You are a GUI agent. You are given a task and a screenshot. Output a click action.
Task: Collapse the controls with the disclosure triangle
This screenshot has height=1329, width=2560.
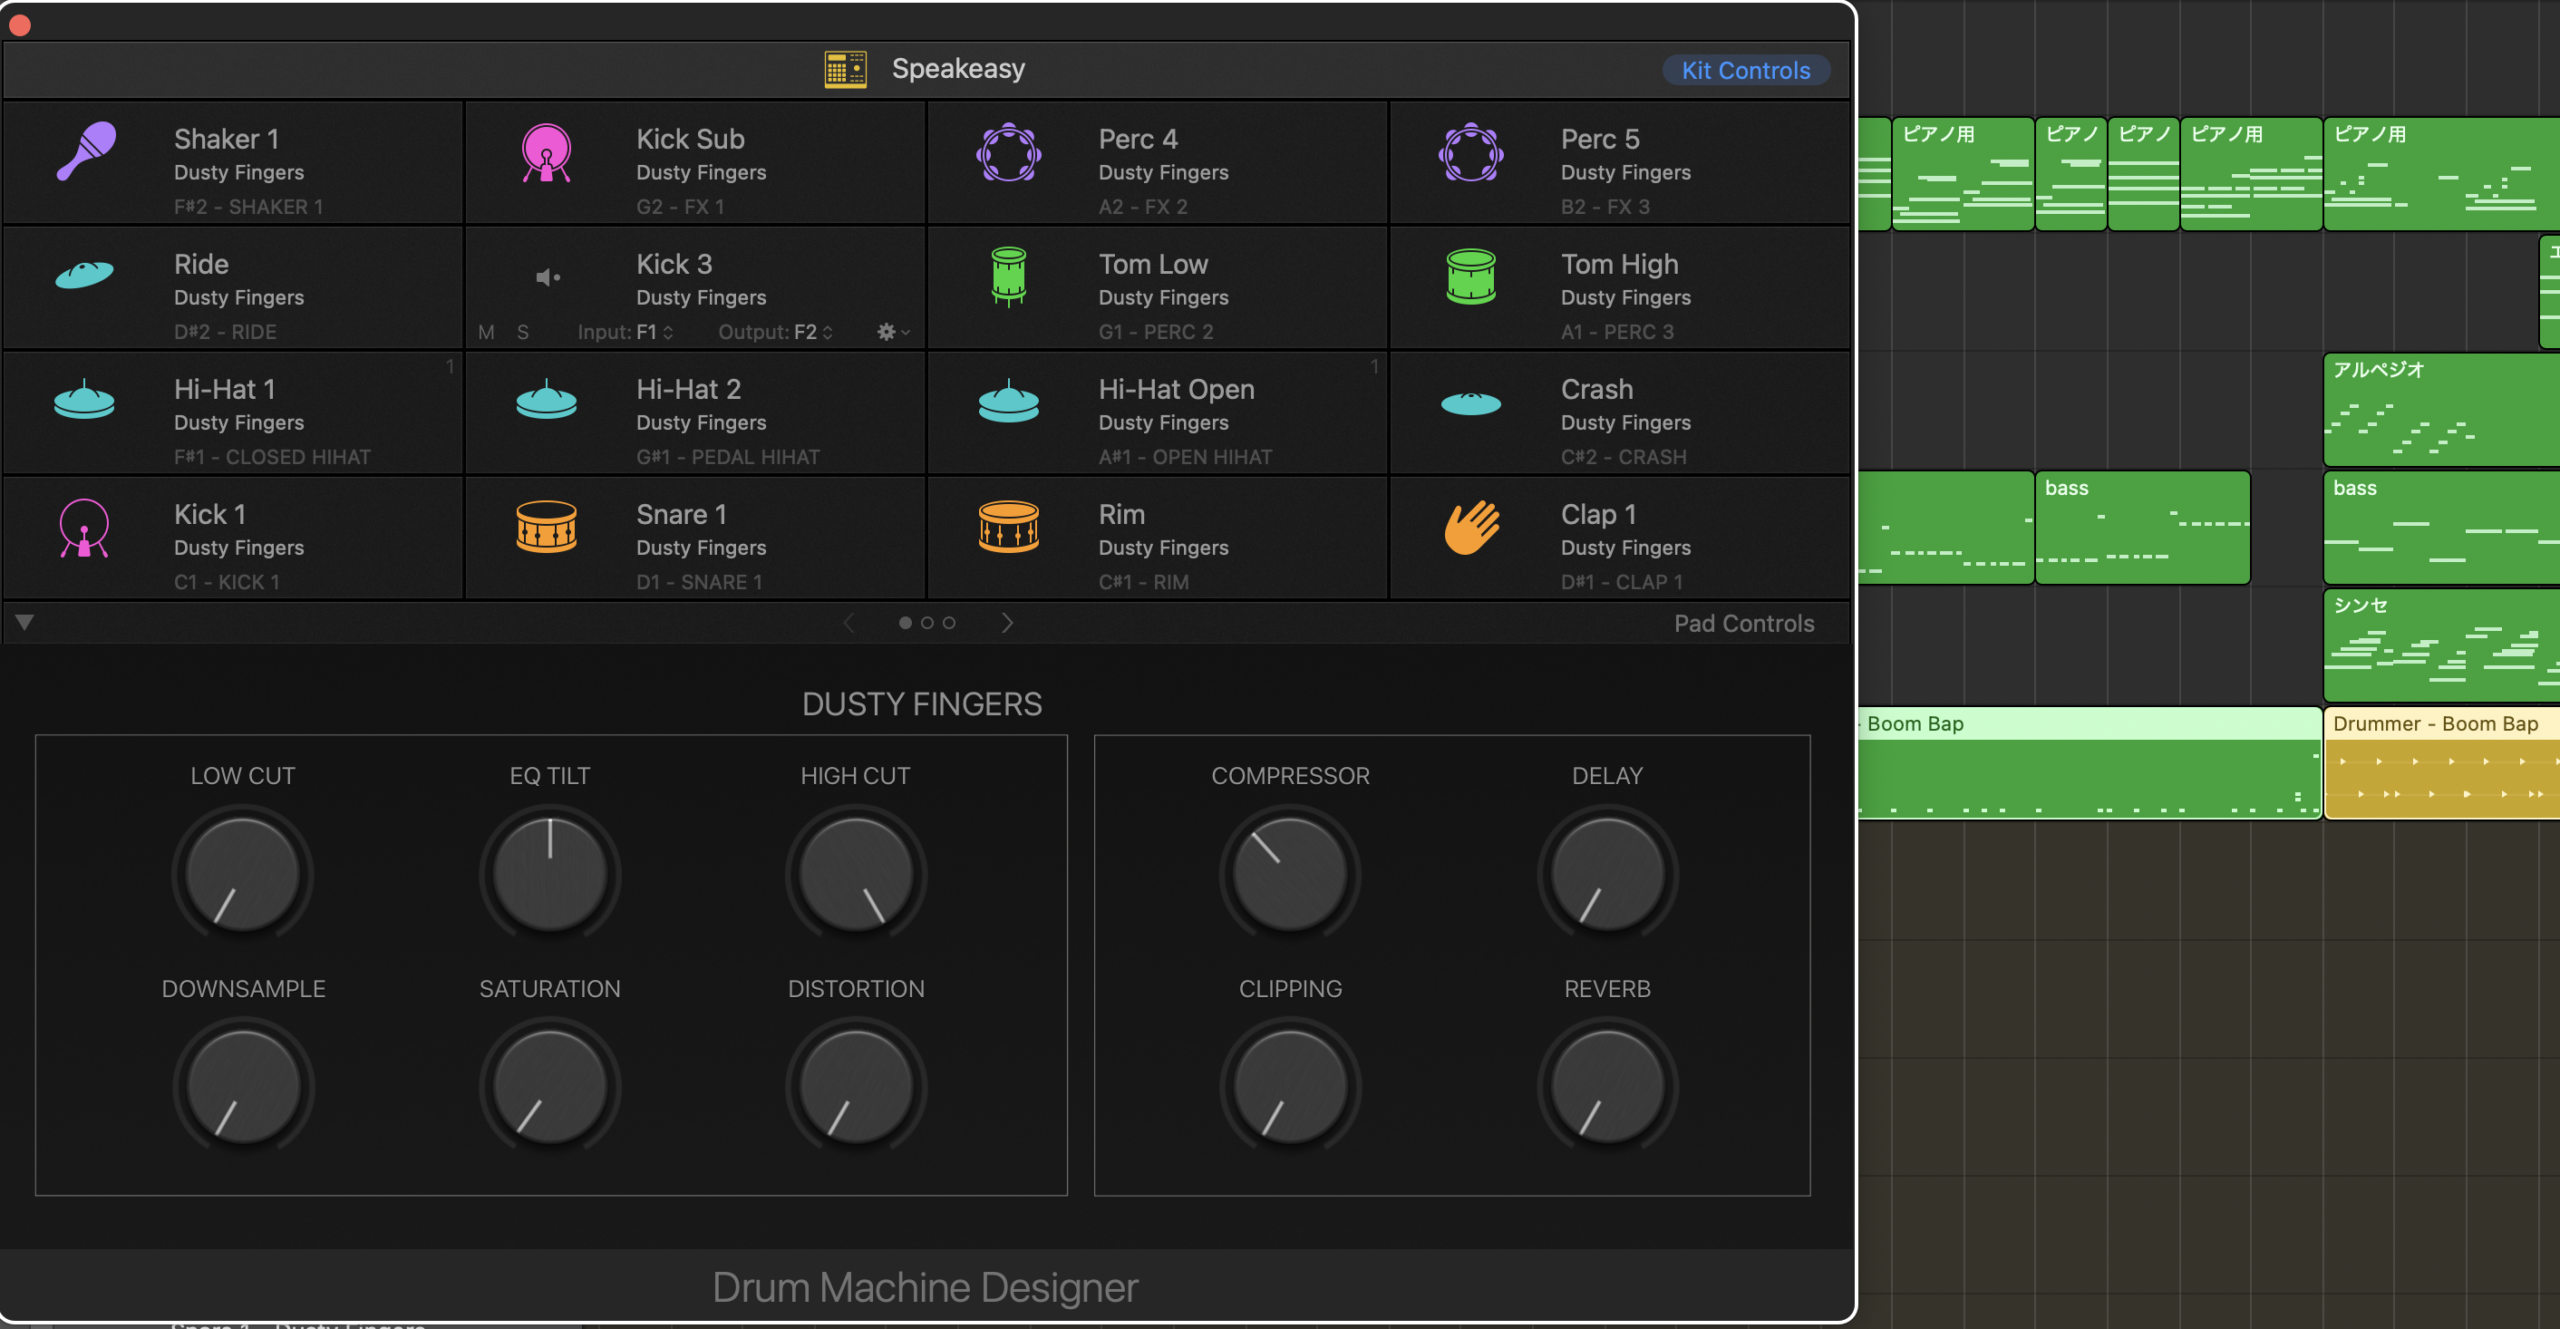(x=25, y=622)
